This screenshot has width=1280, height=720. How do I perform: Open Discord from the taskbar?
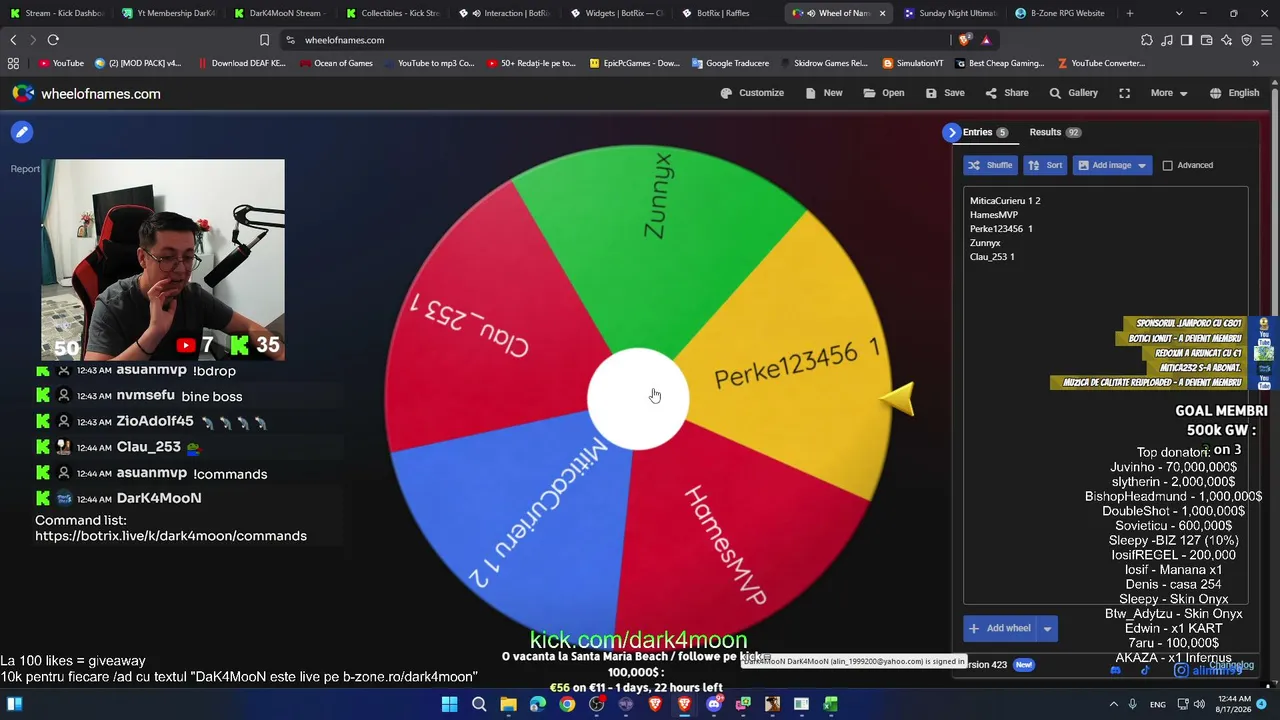(x=714, y=704)
